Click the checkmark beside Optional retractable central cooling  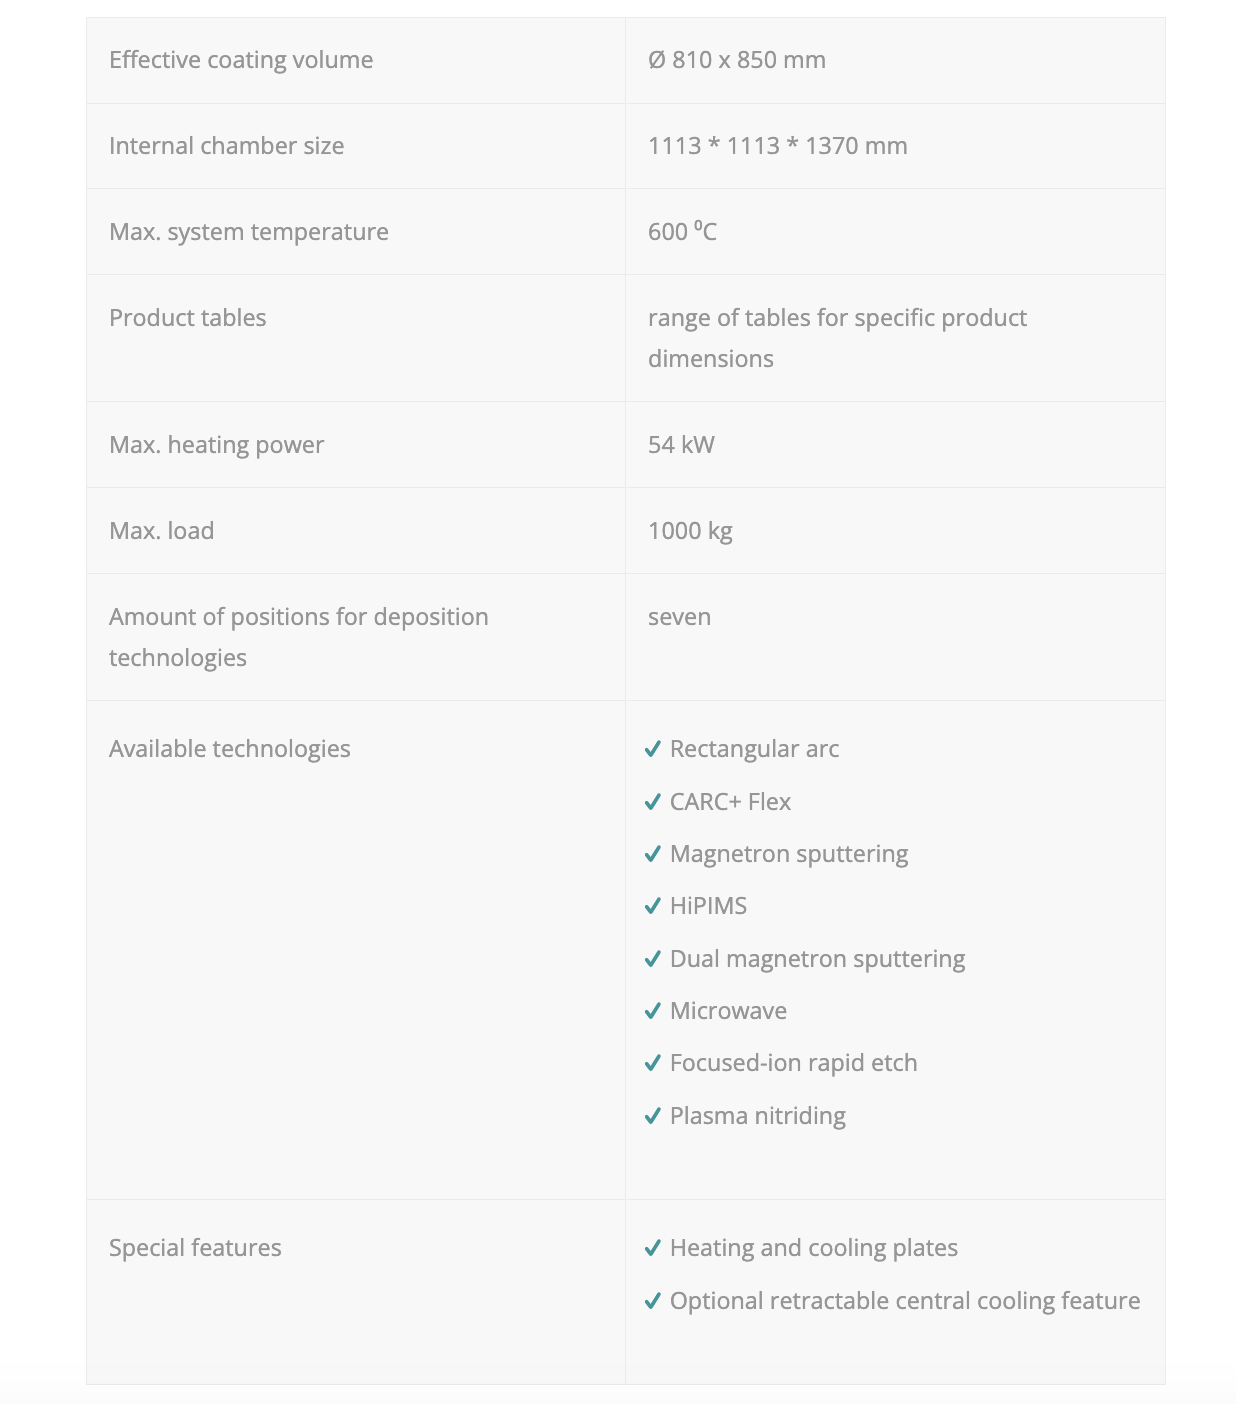point(653,1301)
